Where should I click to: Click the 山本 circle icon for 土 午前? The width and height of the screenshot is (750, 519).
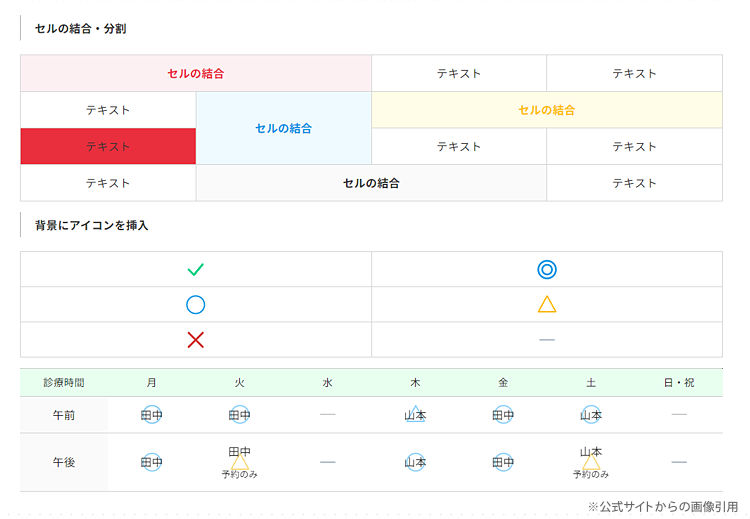[591, 415]
